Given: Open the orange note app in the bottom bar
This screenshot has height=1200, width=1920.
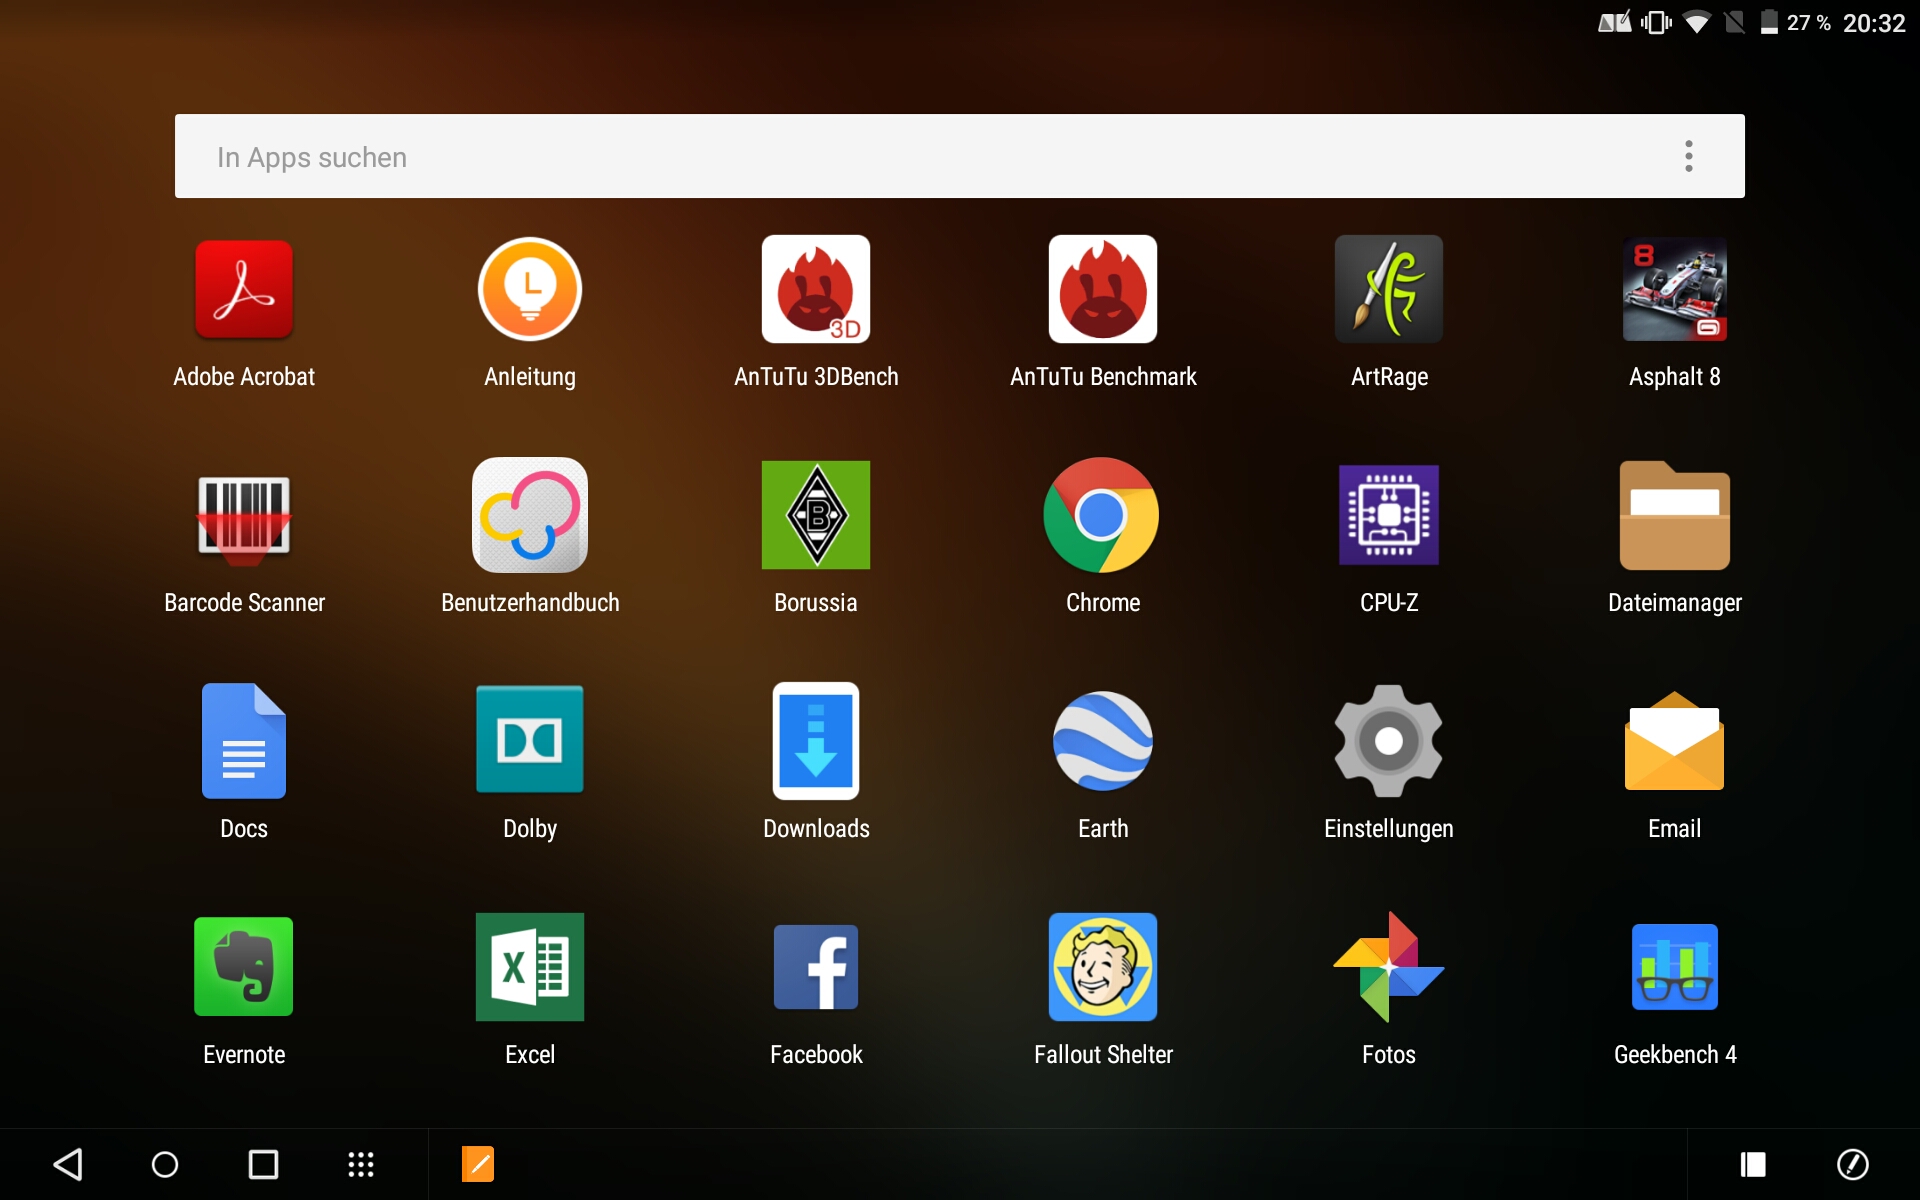Looking at the screenshot, I should click(478, 1164).
